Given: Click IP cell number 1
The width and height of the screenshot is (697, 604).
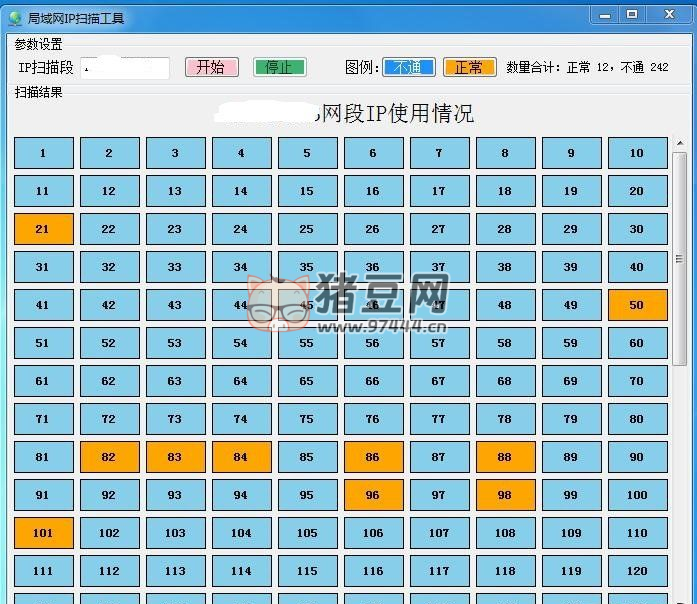Looking at the screenshot, I should coord(43,153).
